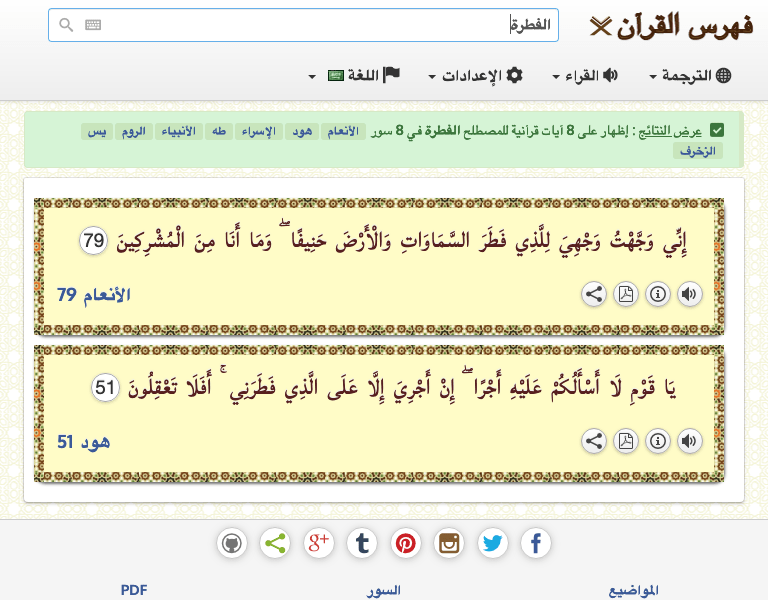Open the Facebook footer icon
This screenshot has height=600, width=768.
click(536, 543)
